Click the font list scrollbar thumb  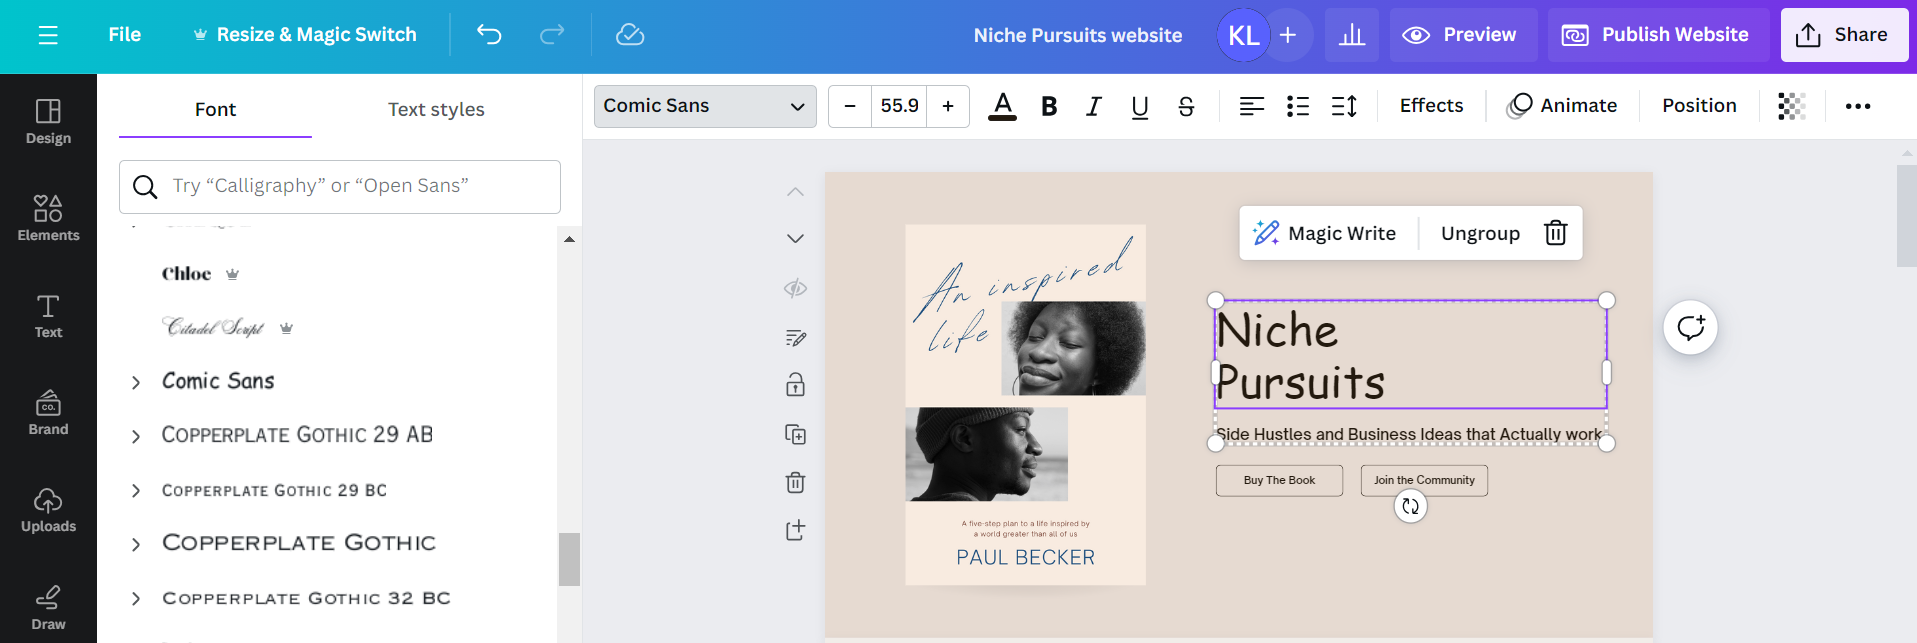pos(569,559)
